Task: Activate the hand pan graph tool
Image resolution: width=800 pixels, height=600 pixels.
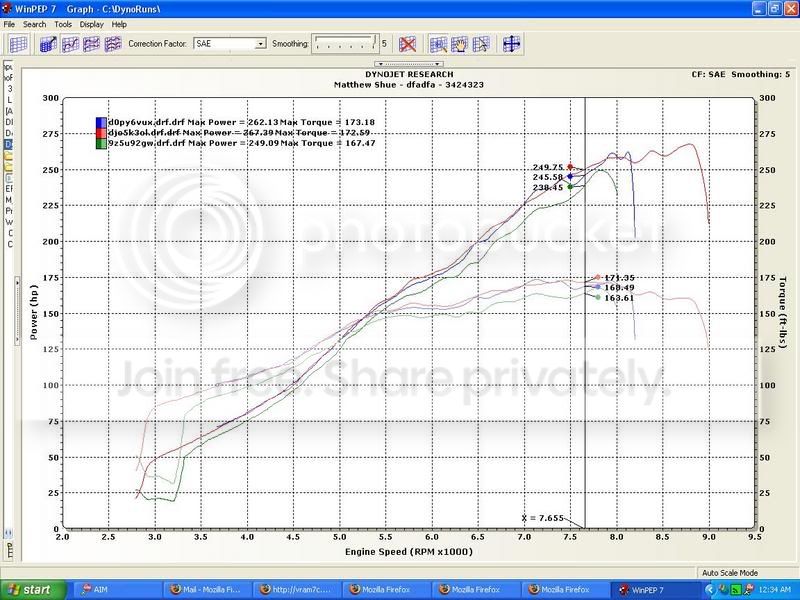Action: point(459,44)
